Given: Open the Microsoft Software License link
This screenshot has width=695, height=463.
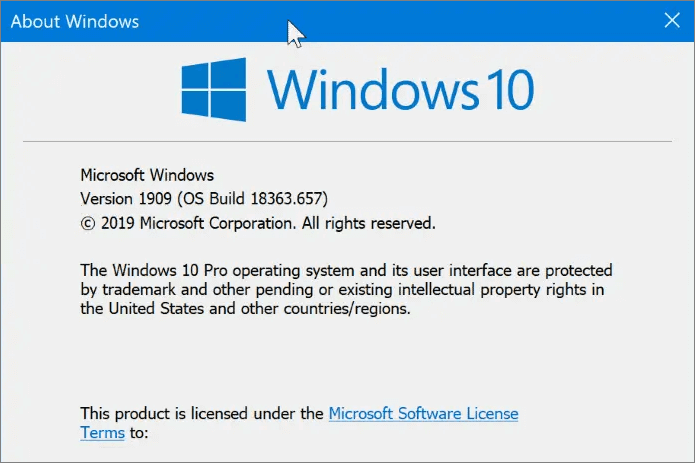Looking at the screenshot, I should point(423,413).
